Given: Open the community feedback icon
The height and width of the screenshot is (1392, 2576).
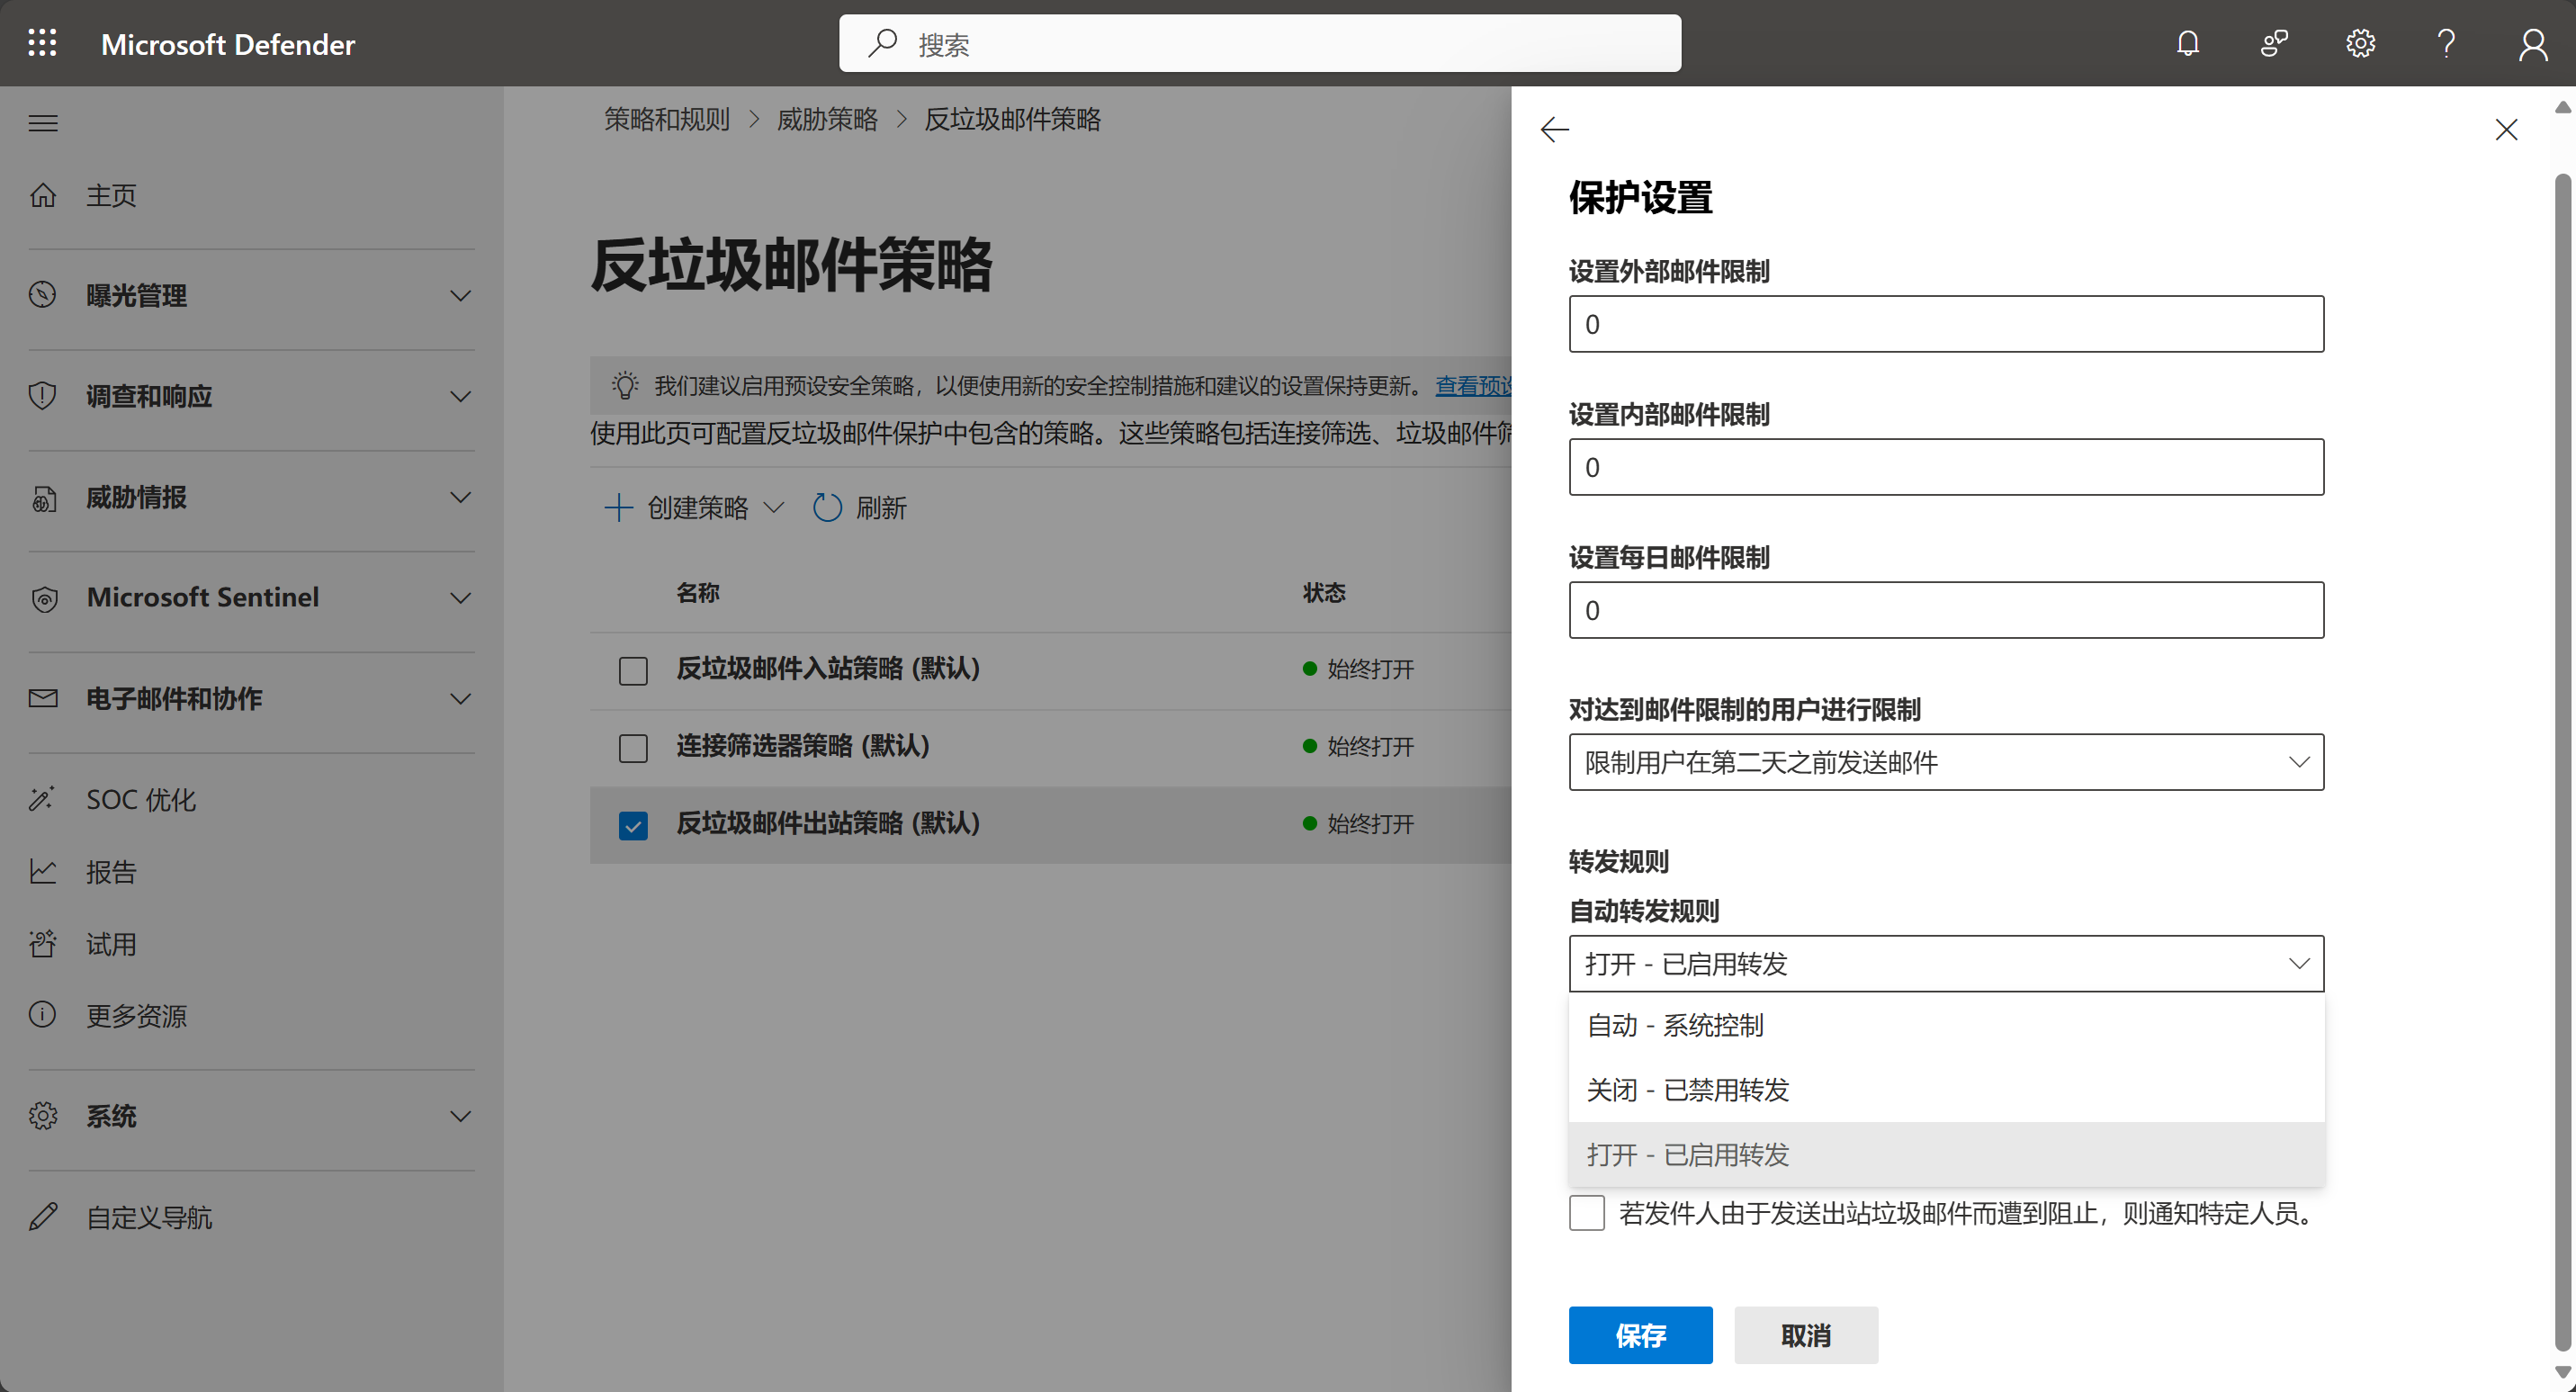Looking at the screenshot, I should tap(2274, 43).
